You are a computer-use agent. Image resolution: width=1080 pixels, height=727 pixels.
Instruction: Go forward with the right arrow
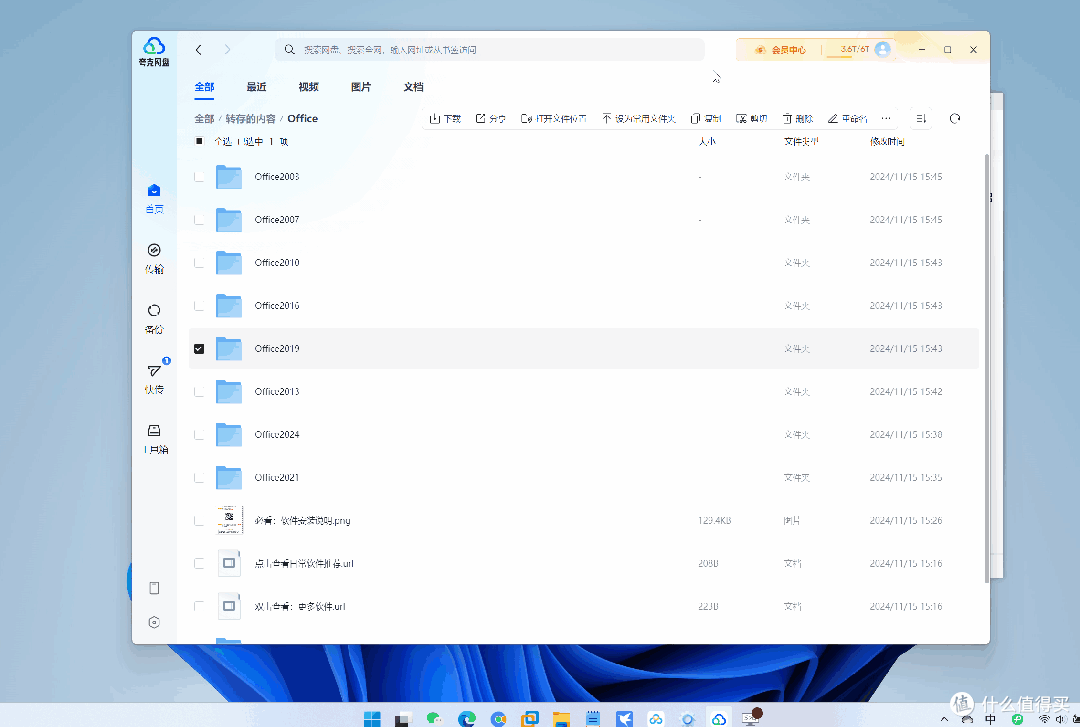(x=227, y=50)
